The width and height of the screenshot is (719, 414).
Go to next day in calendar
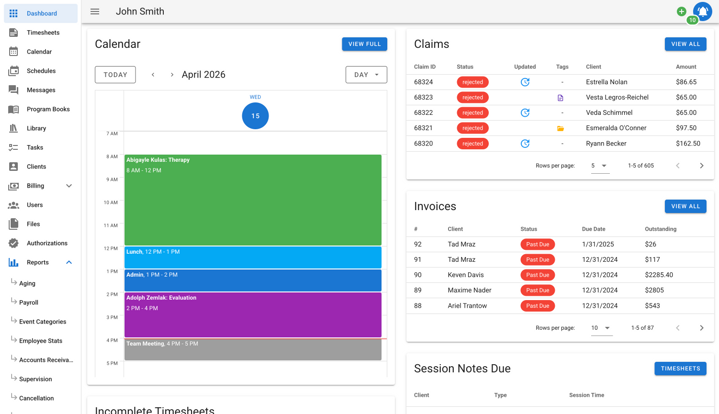(x=172, y=75)
